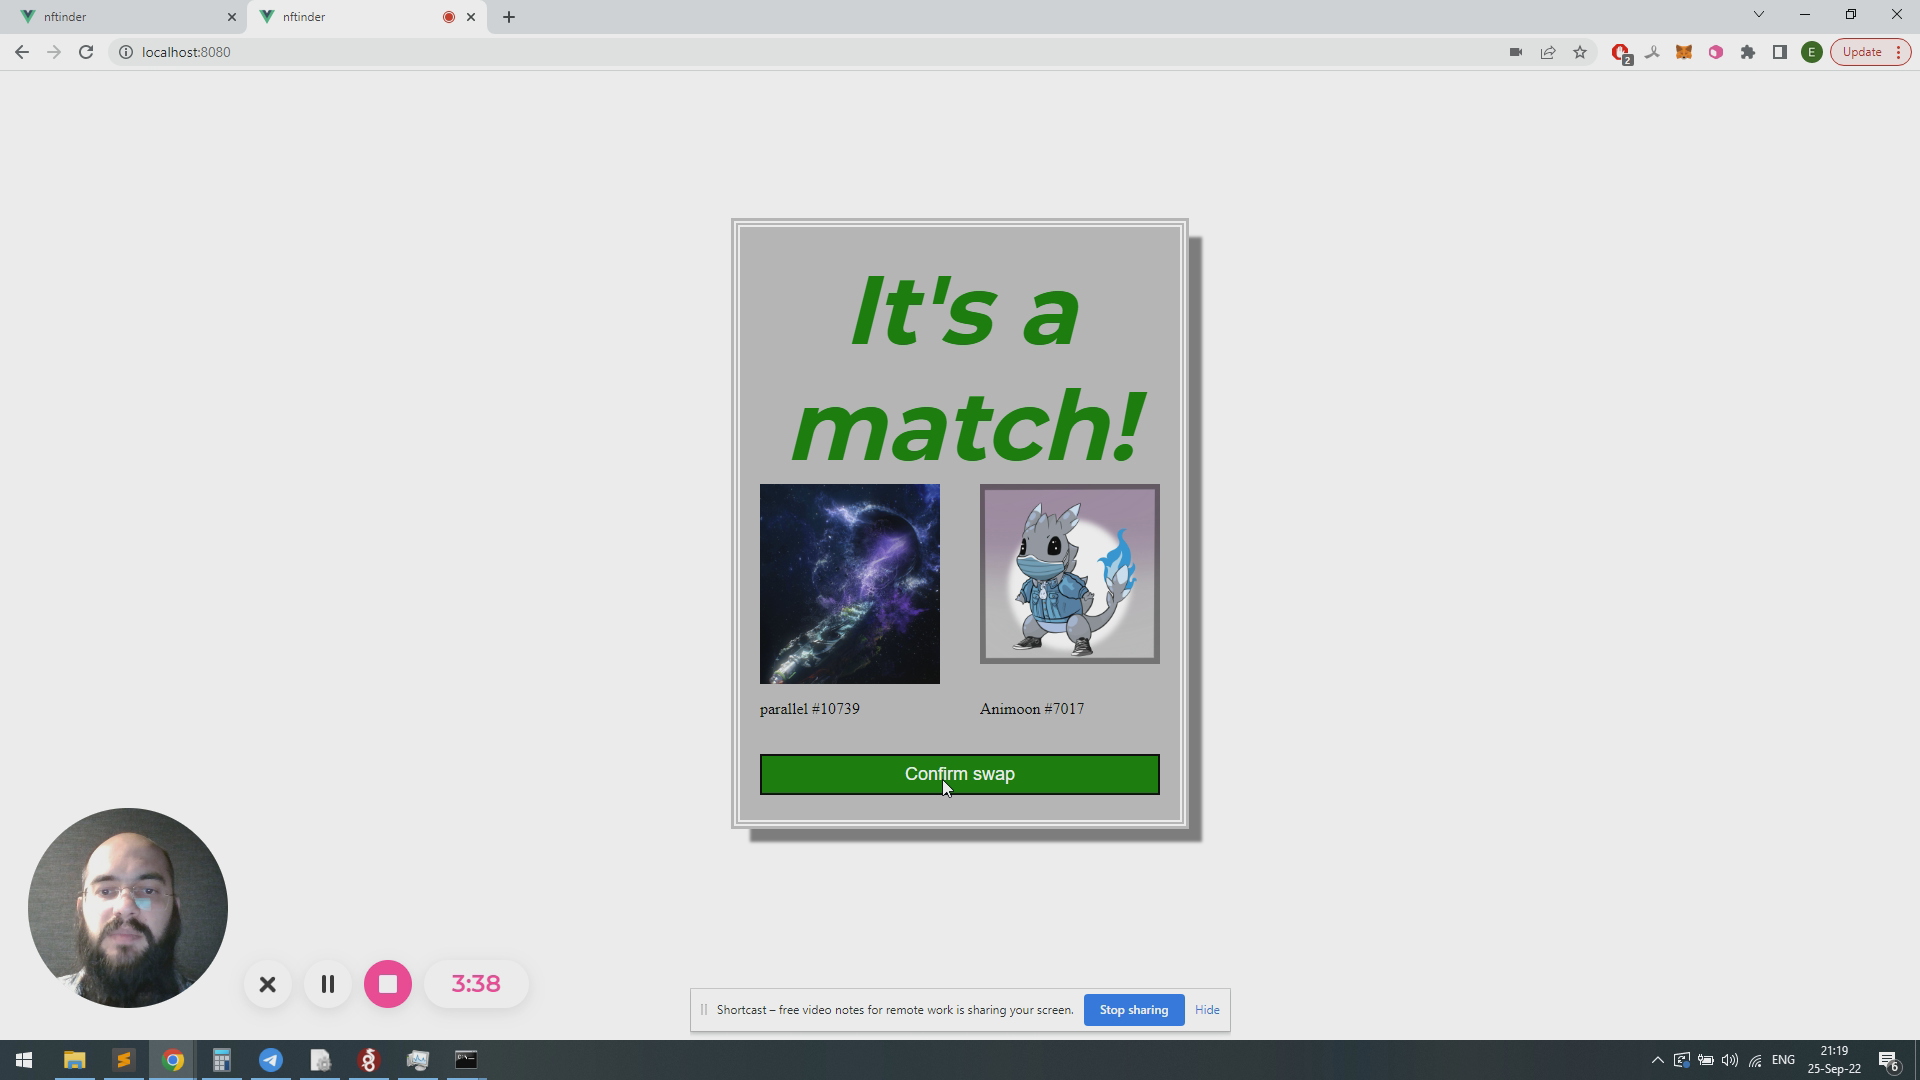Open the Wi-Fi network panel
1920x1080 pixels.
1755,1060
